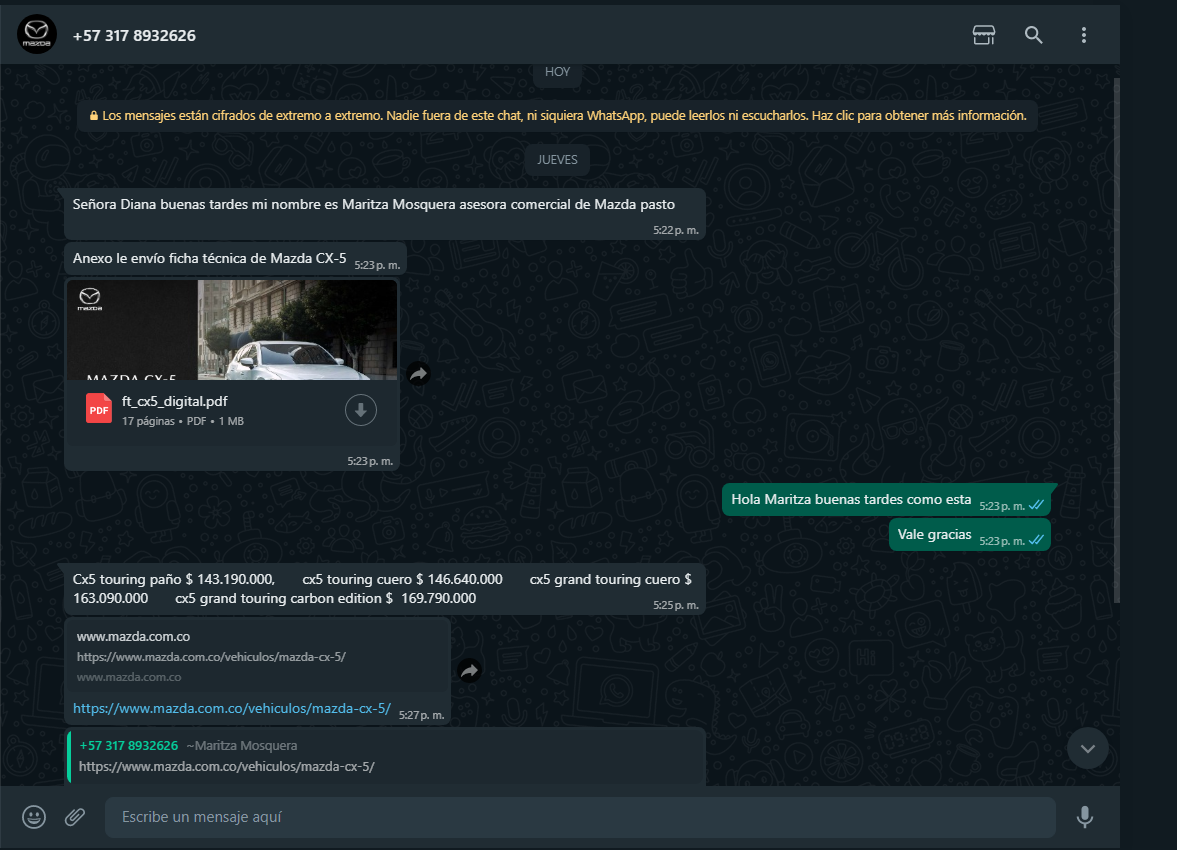
Task: Click the JUEVES date separator
Action: coord(557,160)
